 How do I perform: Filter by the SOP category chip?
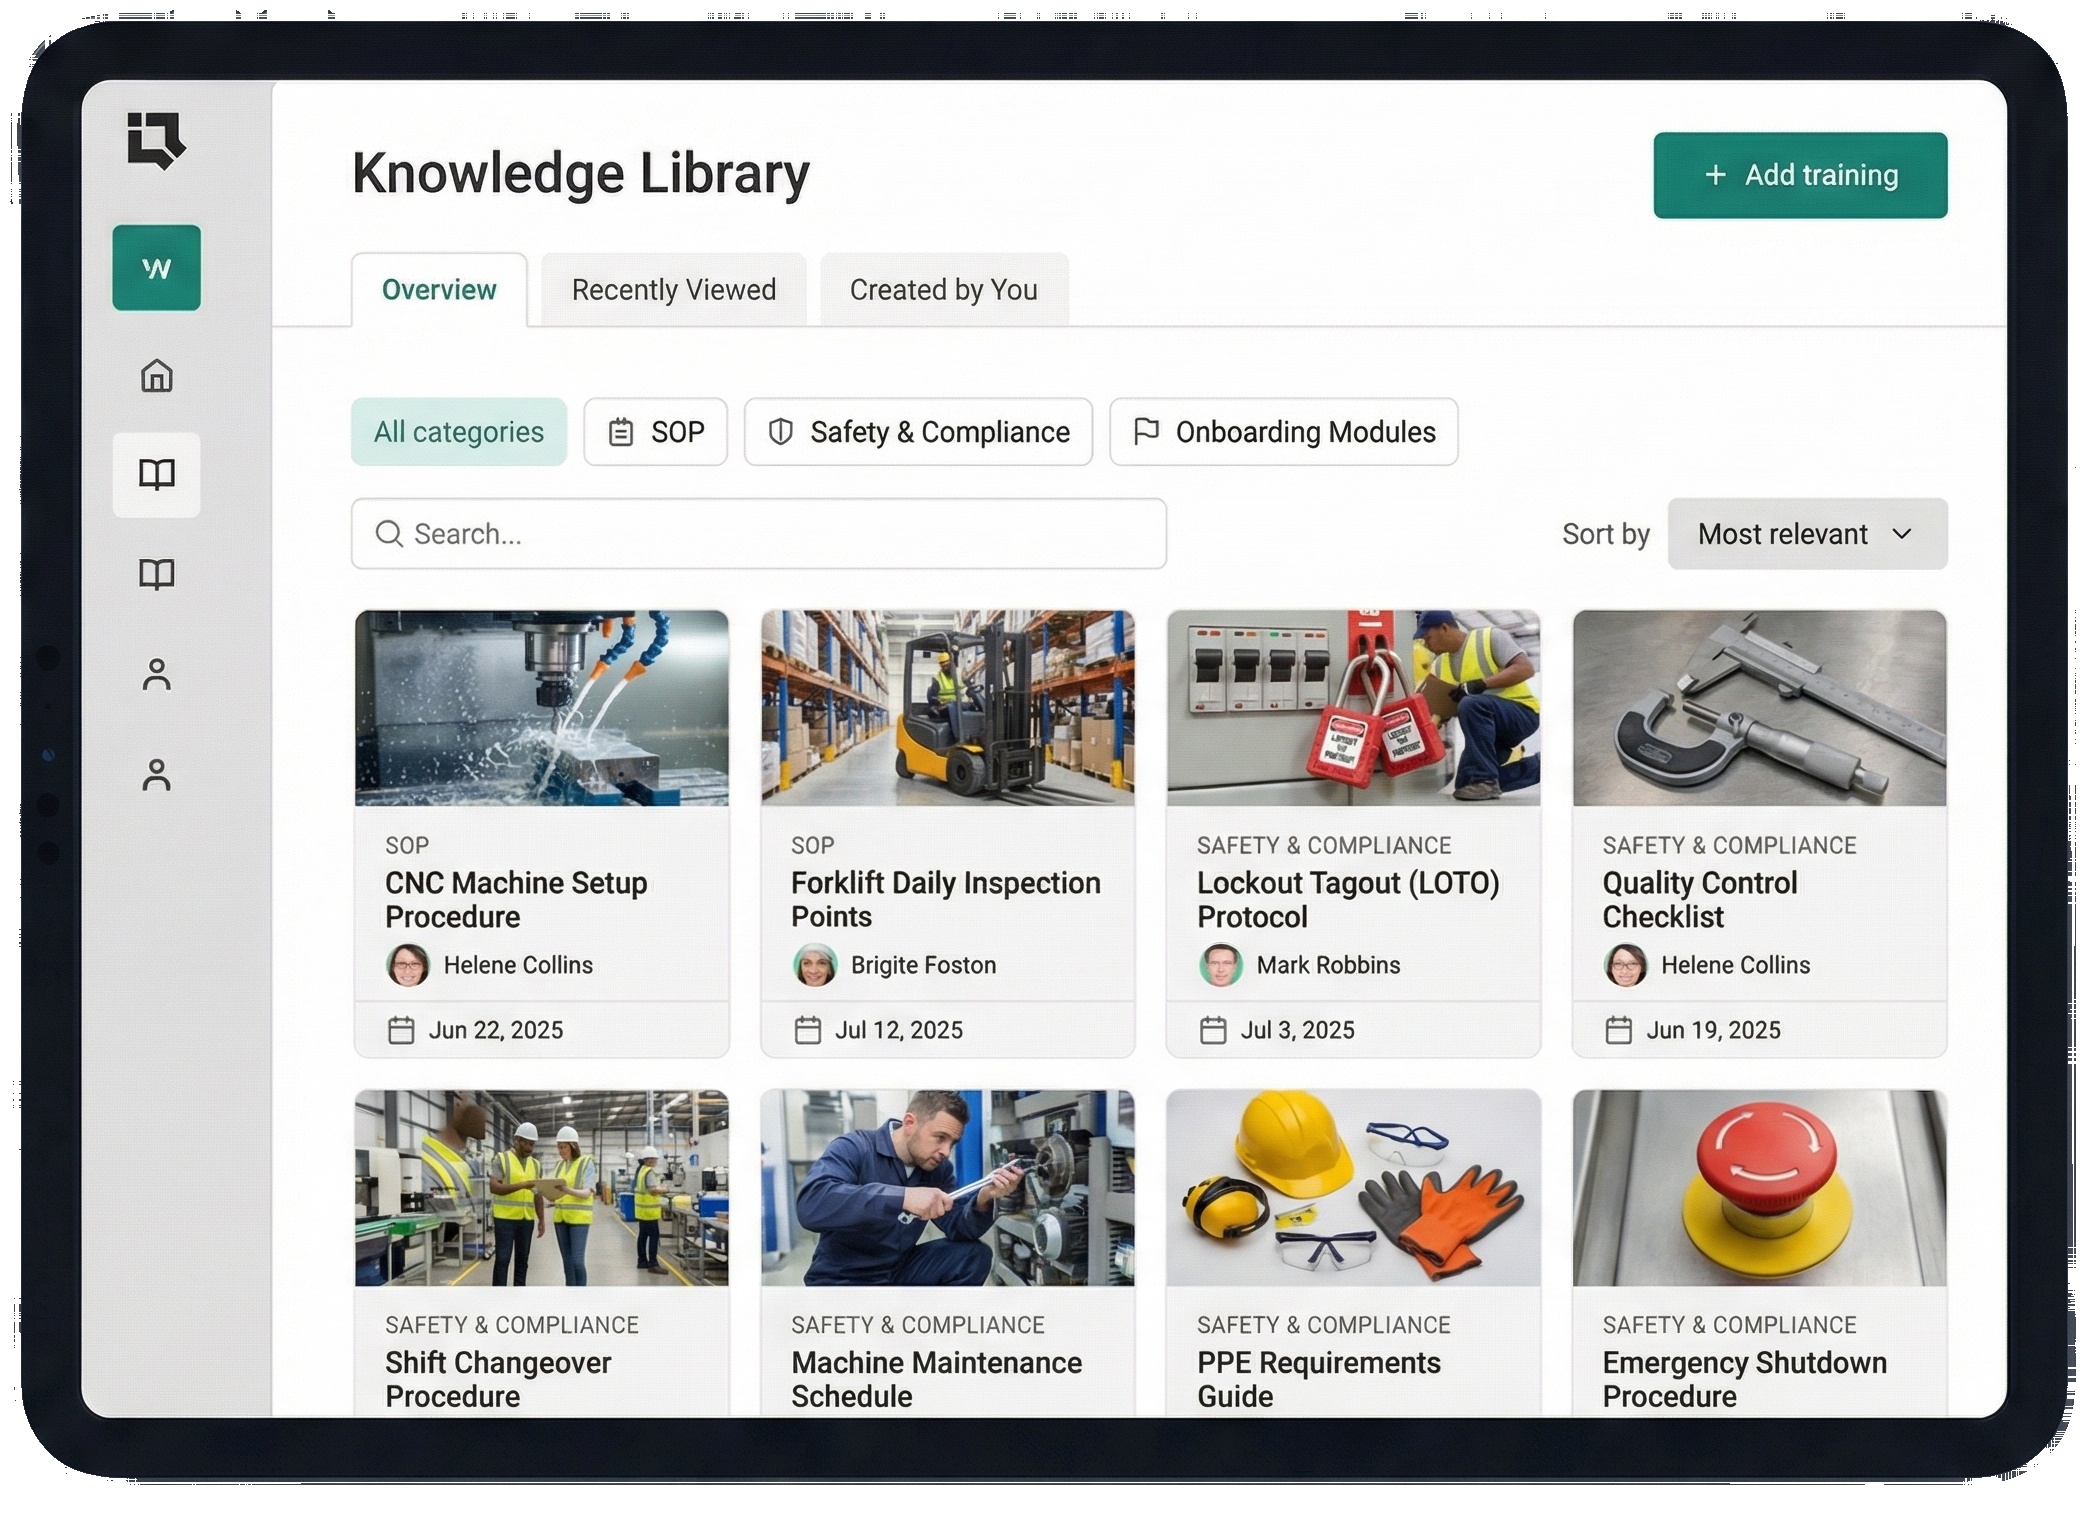(655, 432)
